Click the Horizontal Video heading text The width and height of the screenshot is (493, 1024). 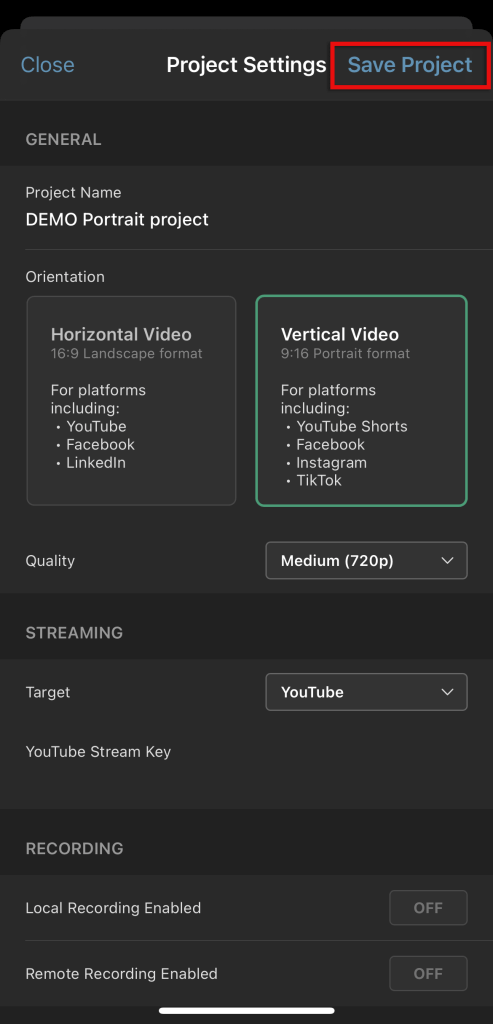(121, 334)
